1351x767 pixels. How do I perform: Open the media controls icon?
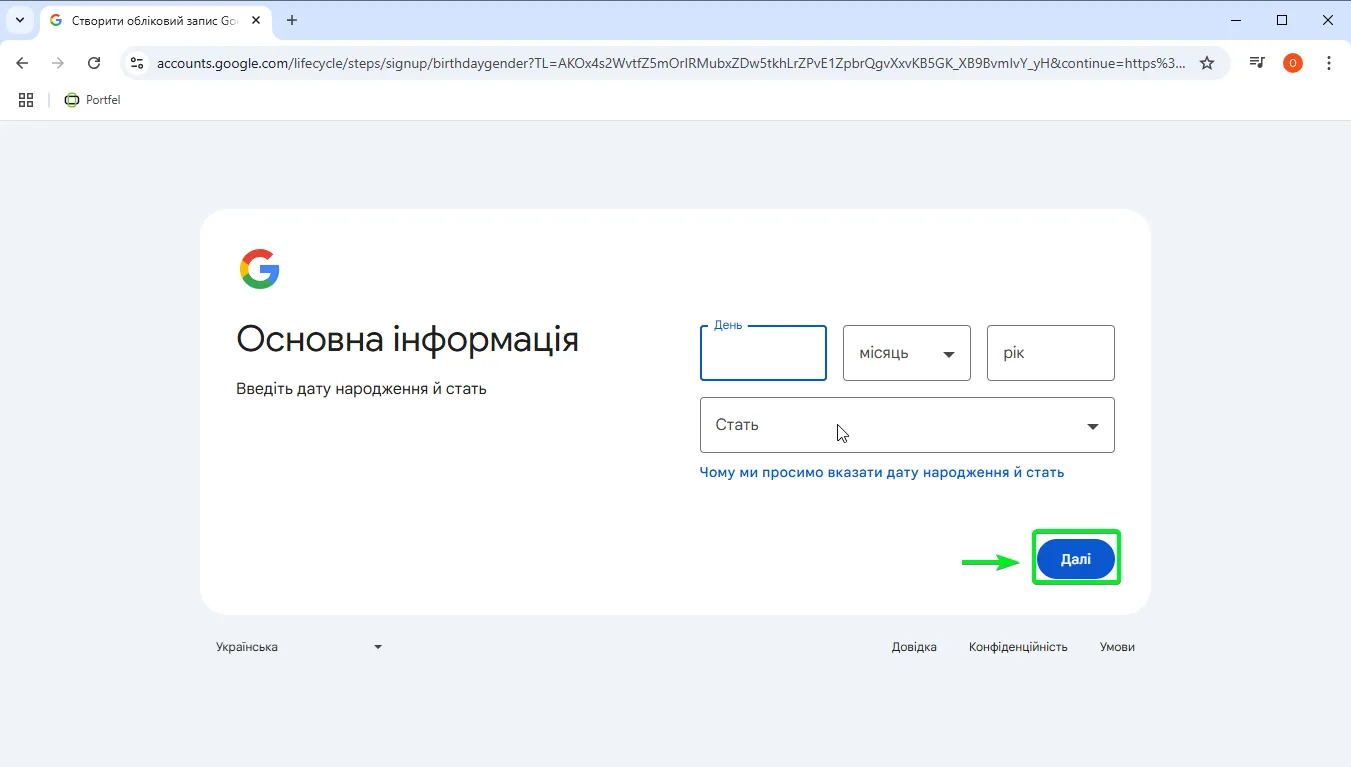(1257, 63)
